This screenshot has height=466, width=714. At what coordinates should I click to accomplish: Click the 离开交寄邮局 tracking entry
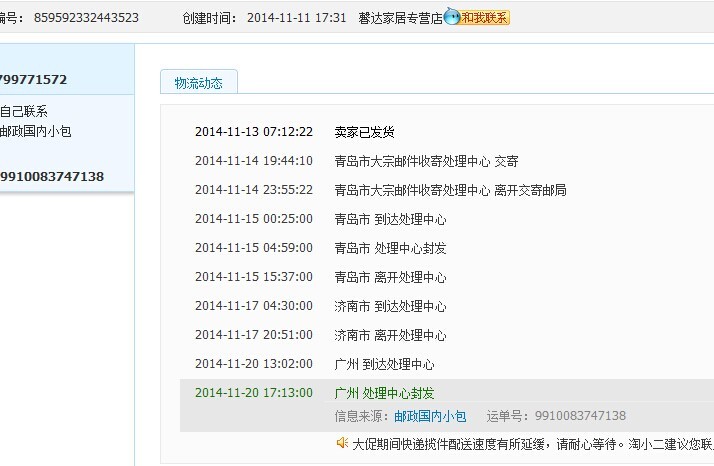(450, 190)
